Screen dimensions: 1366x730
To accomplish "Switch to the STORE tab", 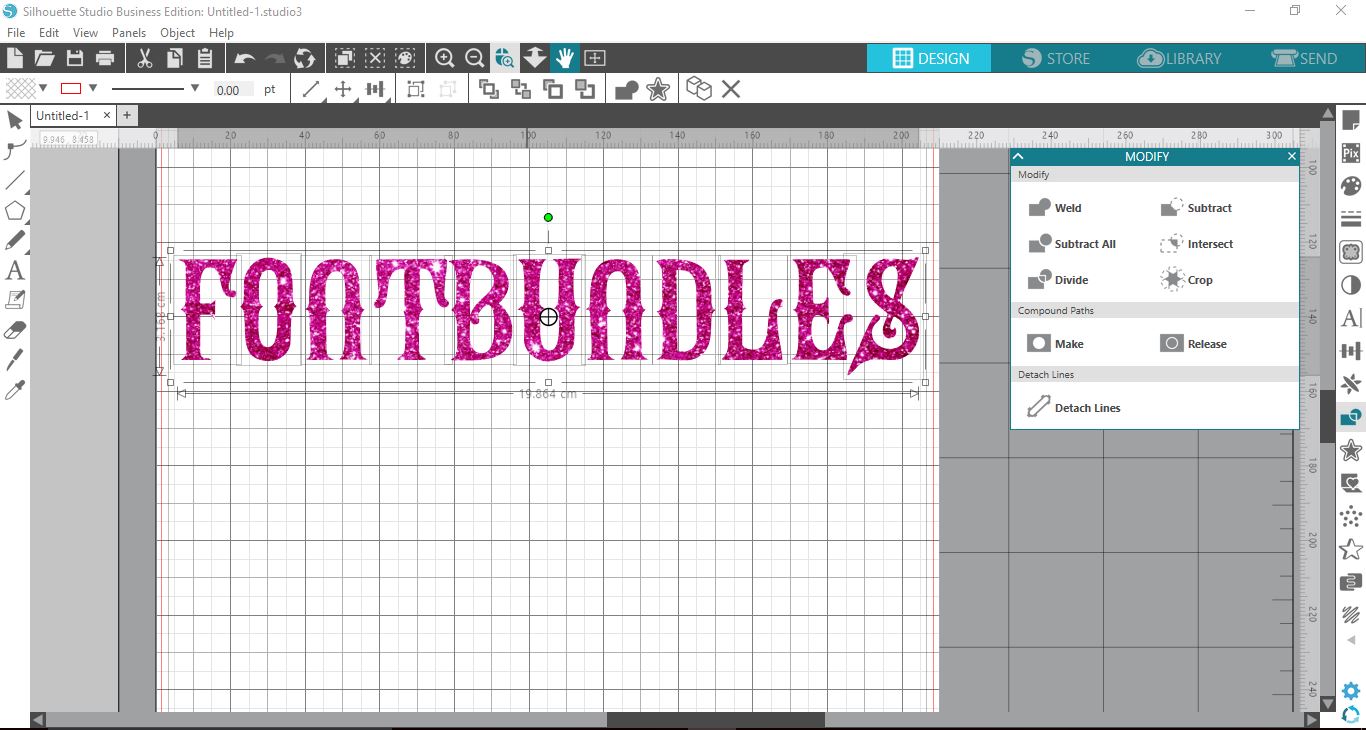I will pos(1055,58).
